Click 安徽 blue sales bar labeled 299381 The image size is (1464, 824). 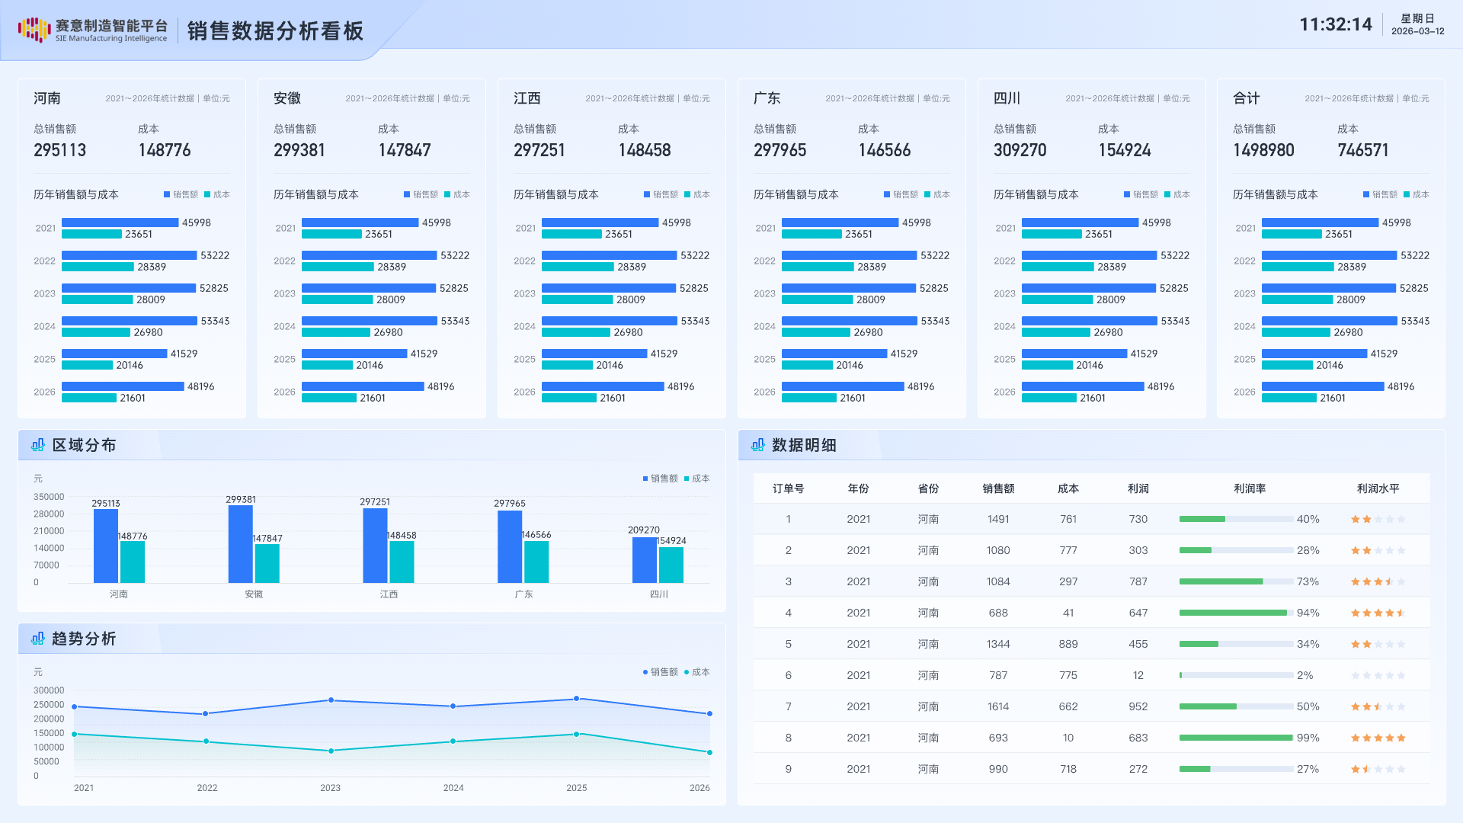240,544
